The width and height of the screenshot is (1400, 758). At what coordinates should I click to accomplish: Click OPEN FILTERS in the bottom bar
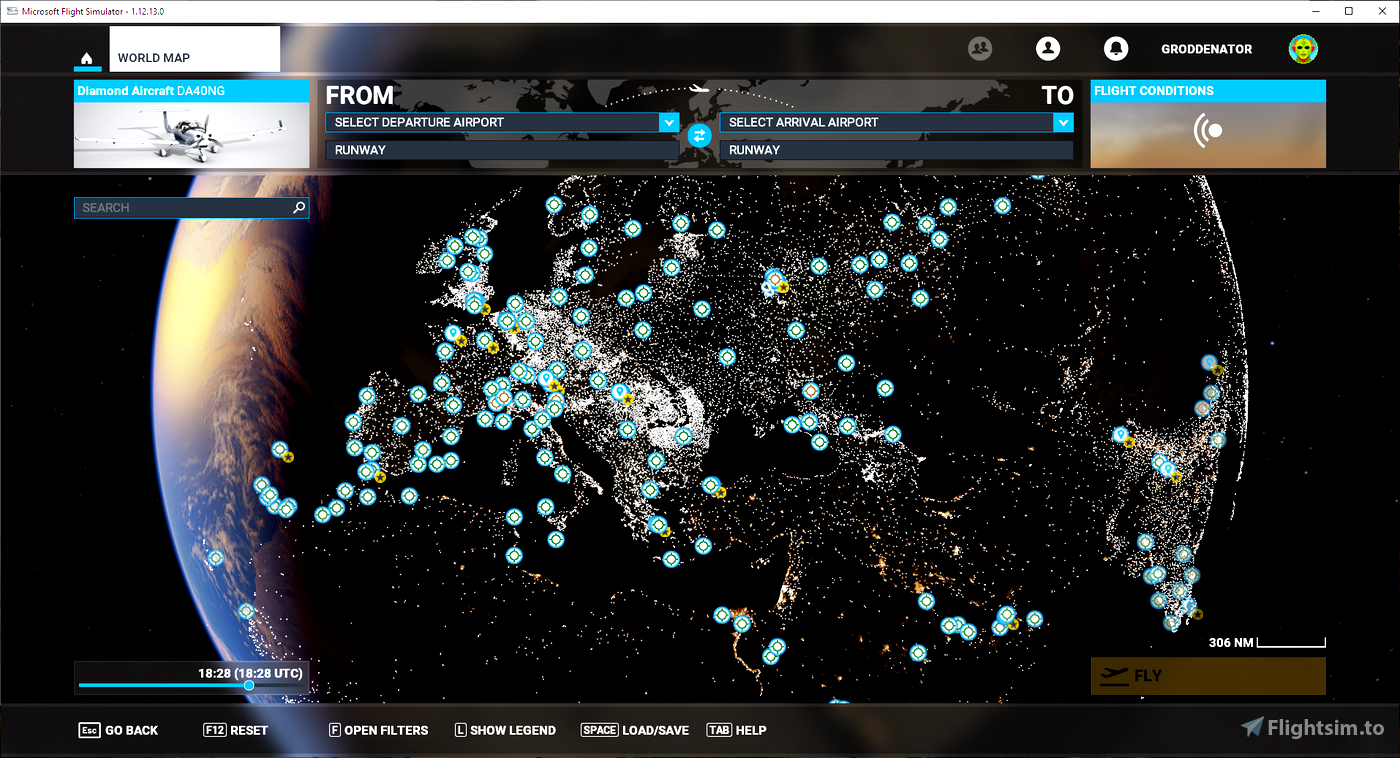(378, 730)
